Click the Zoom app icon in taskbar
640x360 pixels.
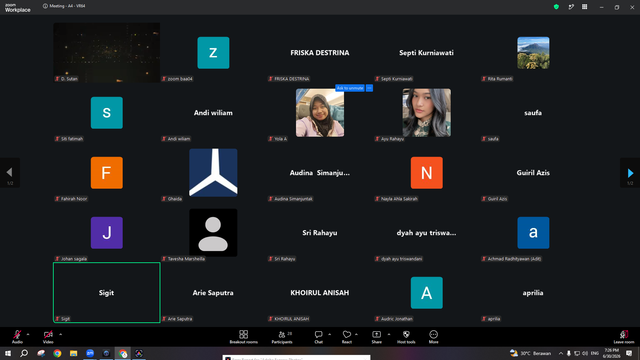coord(90,353)
